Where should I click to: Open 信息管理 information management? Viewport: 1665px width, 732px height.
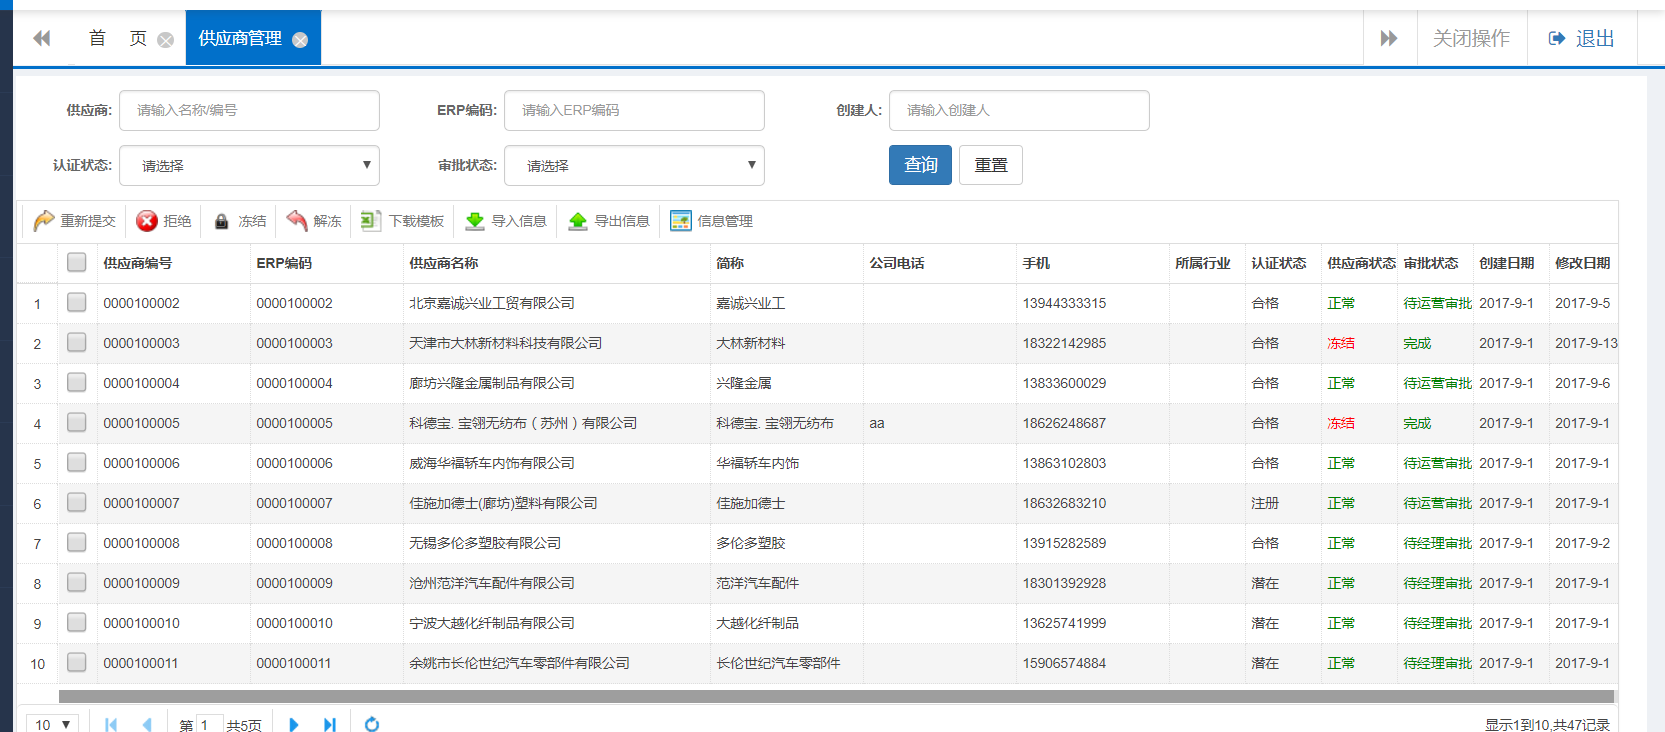[711, 221]
